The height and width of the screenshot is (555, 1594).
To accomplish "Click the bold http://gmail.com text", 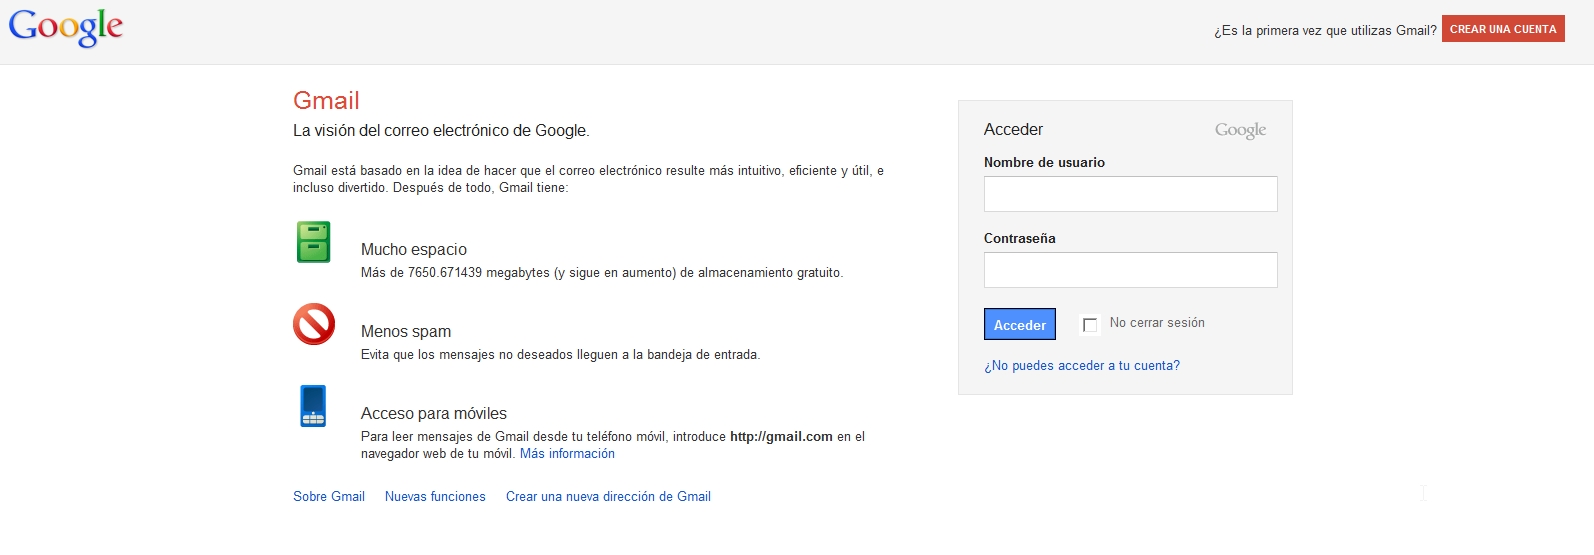I will [781, 437].
